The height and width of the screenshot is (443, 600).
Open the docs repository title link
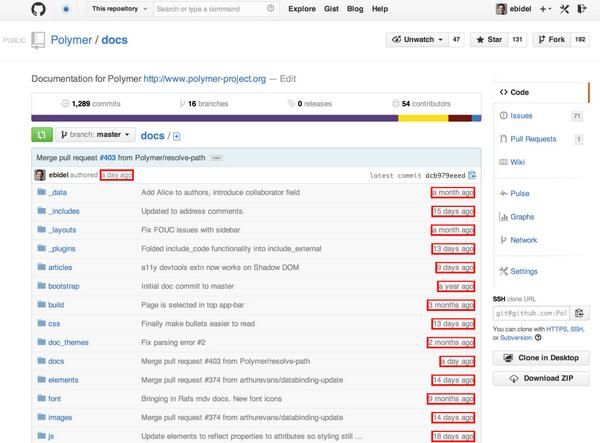tap(114, 40)
